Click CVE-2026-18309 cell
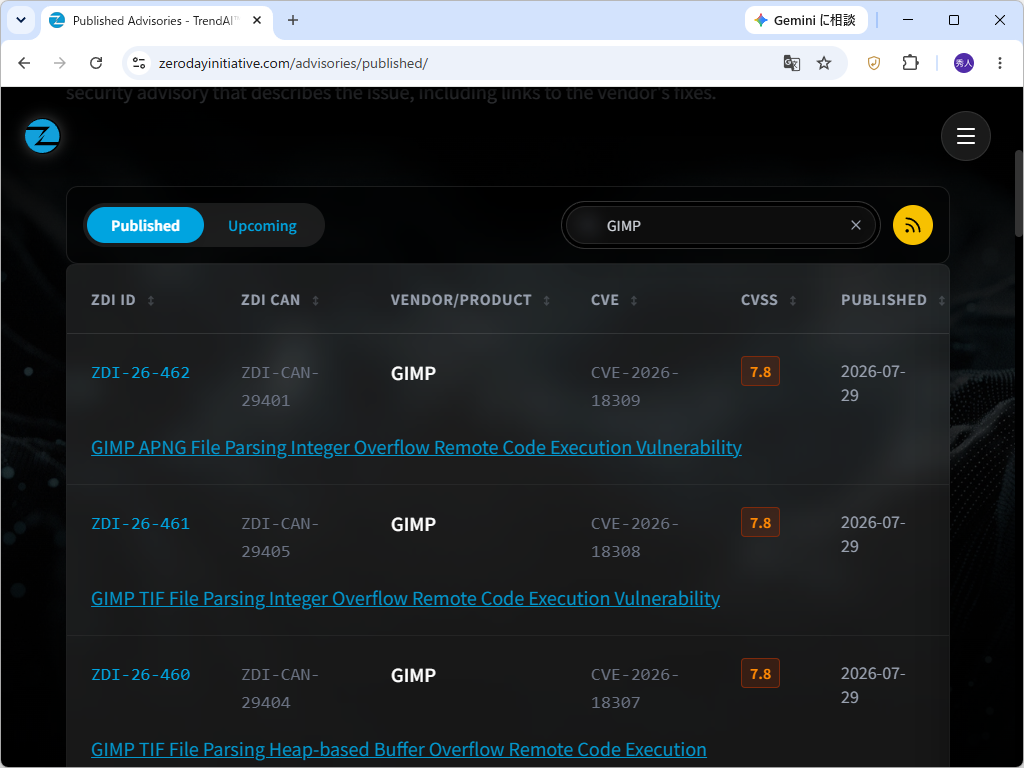 click(635, 386)
